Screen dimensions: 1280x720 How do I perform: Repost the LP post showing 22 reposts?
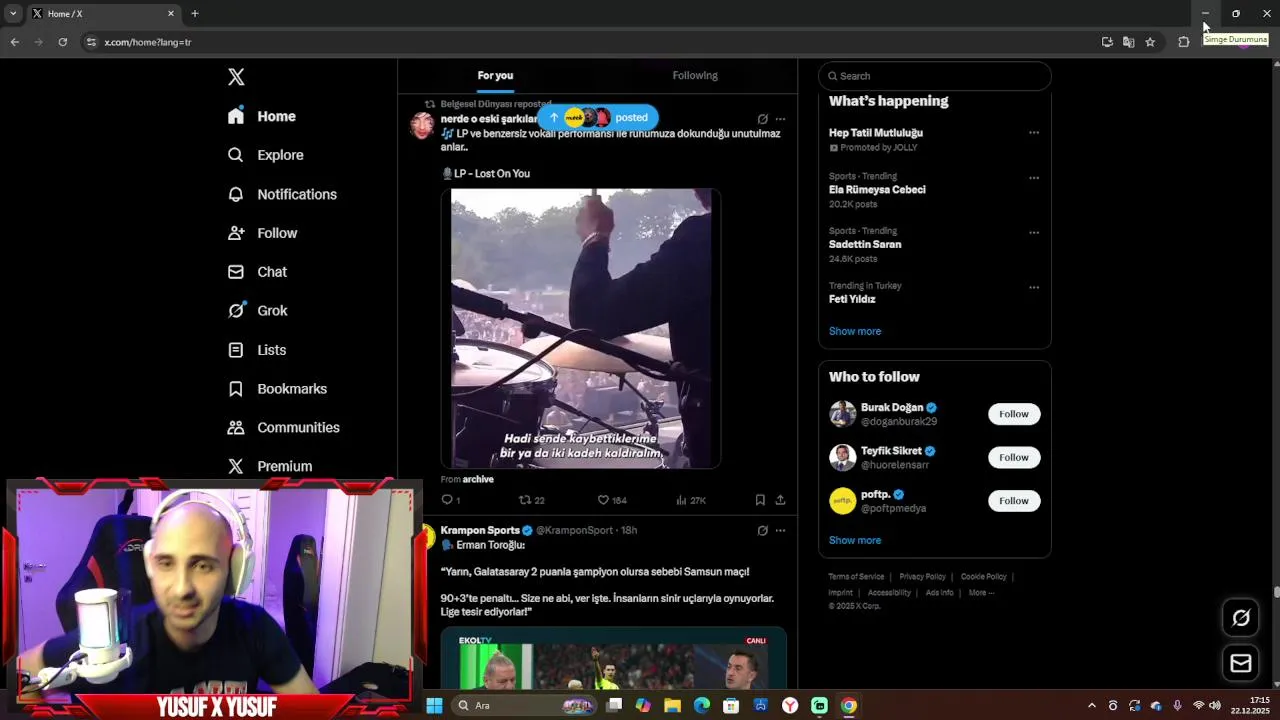click(x=531, y=500)
